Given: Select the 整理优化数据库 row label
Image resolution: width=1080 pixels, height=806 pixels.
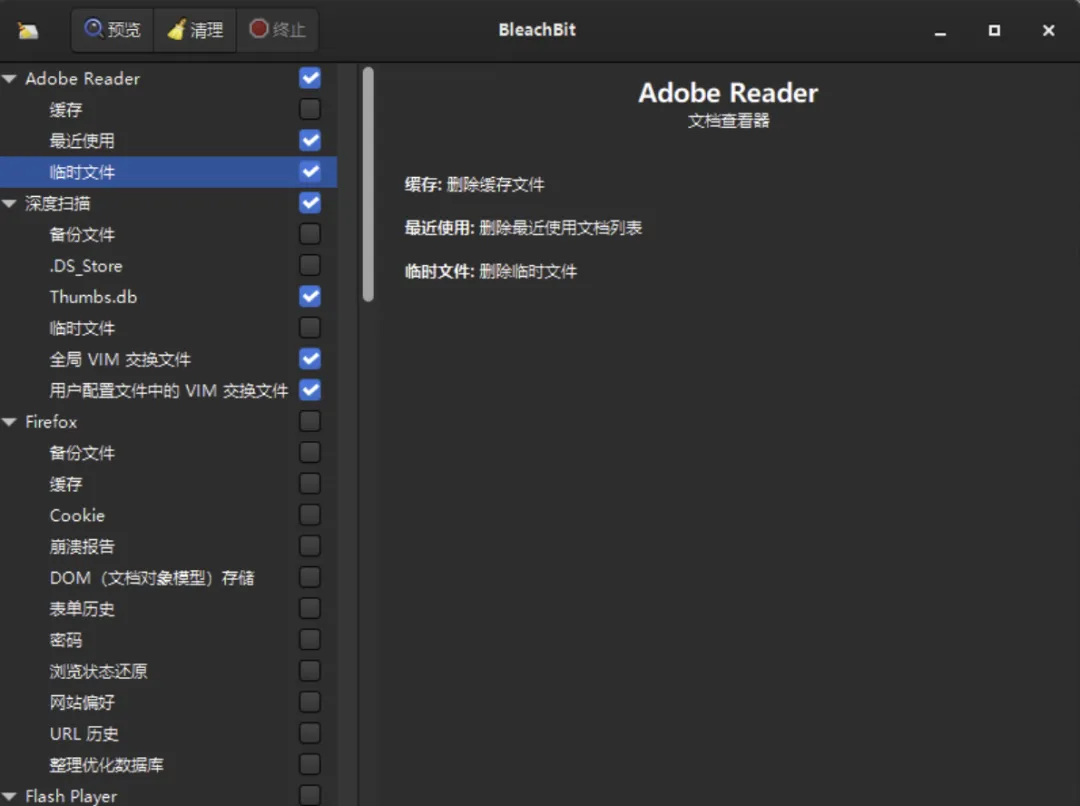Looking at the screenshot, I should coord(107,765).
